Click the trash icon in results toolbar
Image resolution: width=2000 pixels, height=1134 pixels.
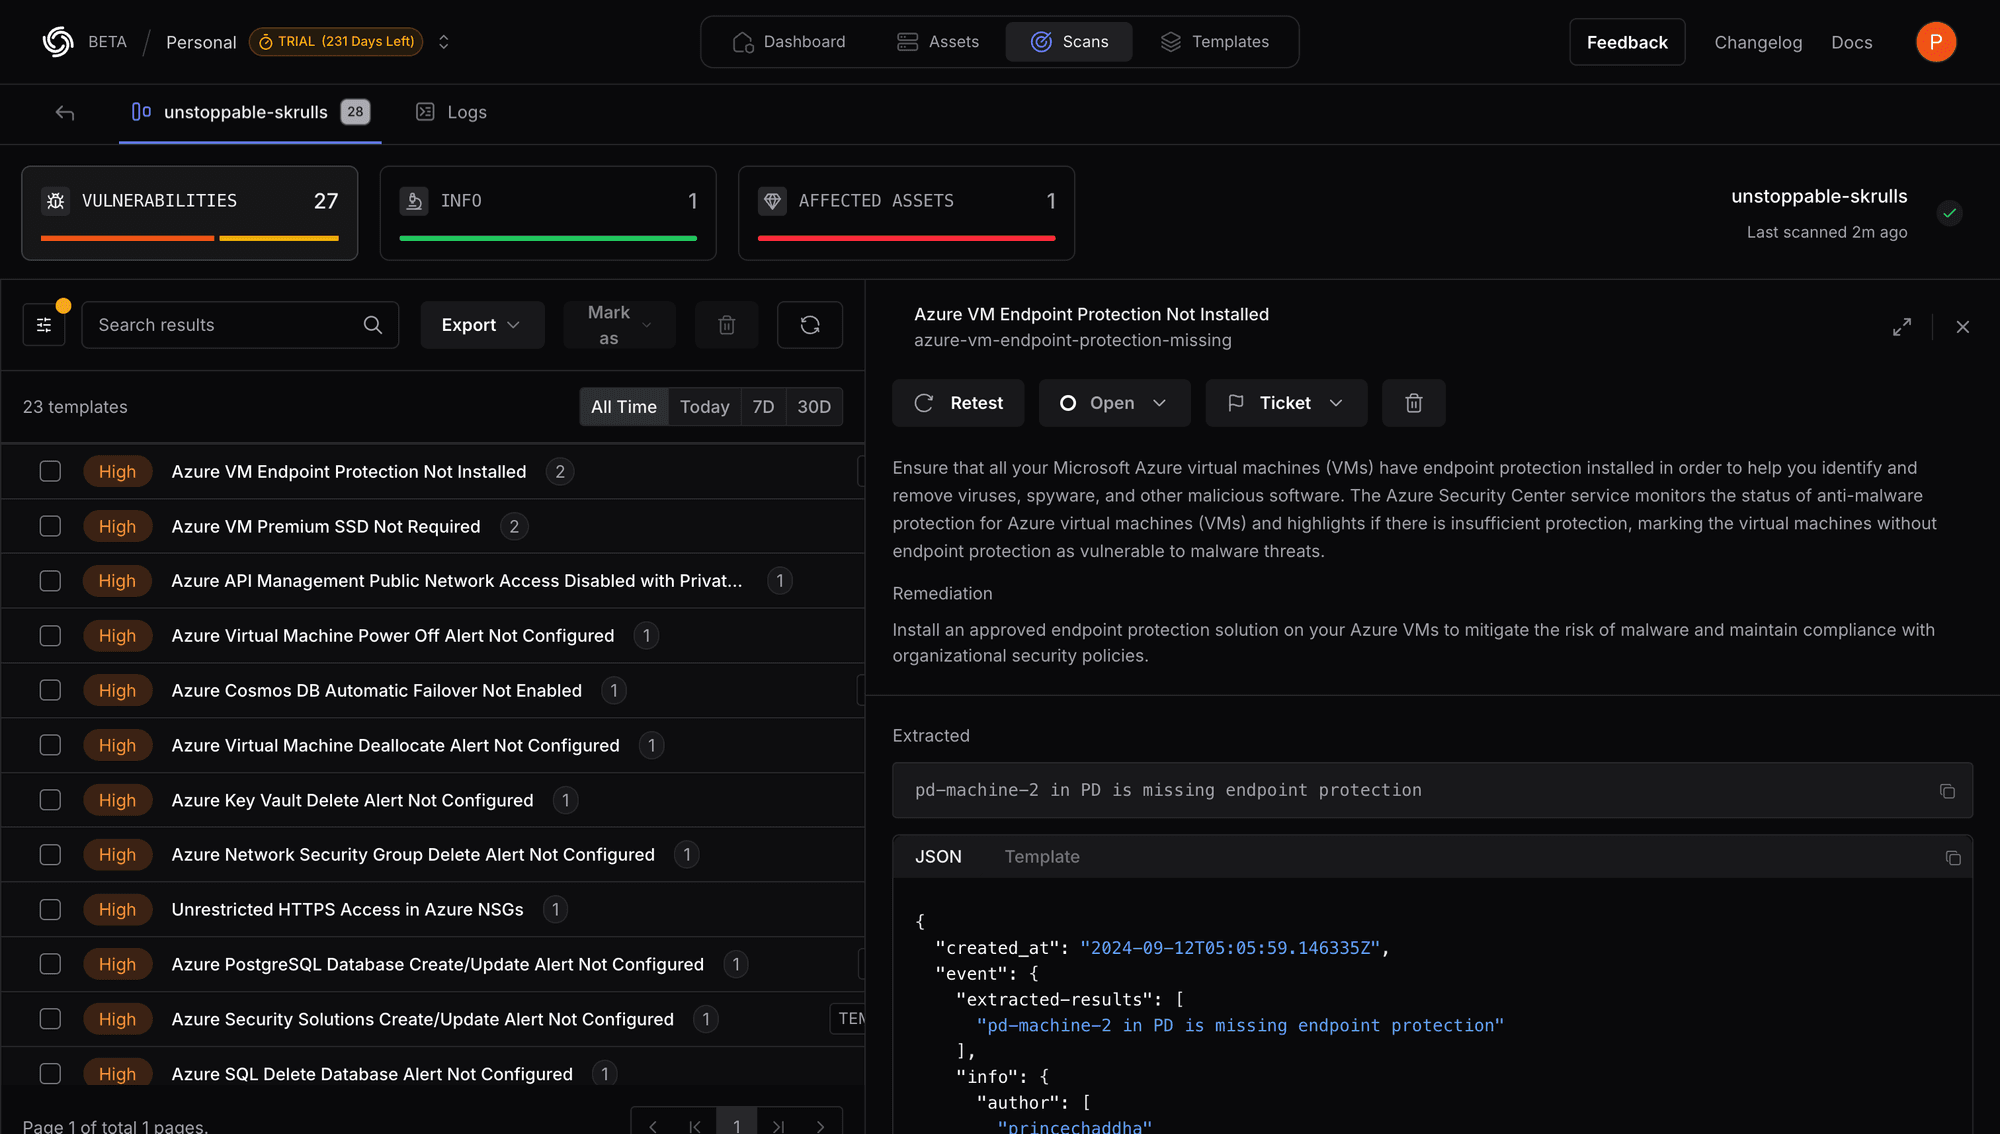tap(727, 325)
